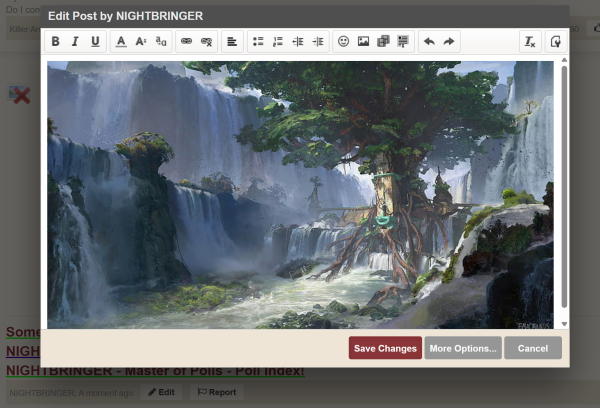The image size is (600, 408).
Task: Click the insert image icon
Action: [364, 42]
